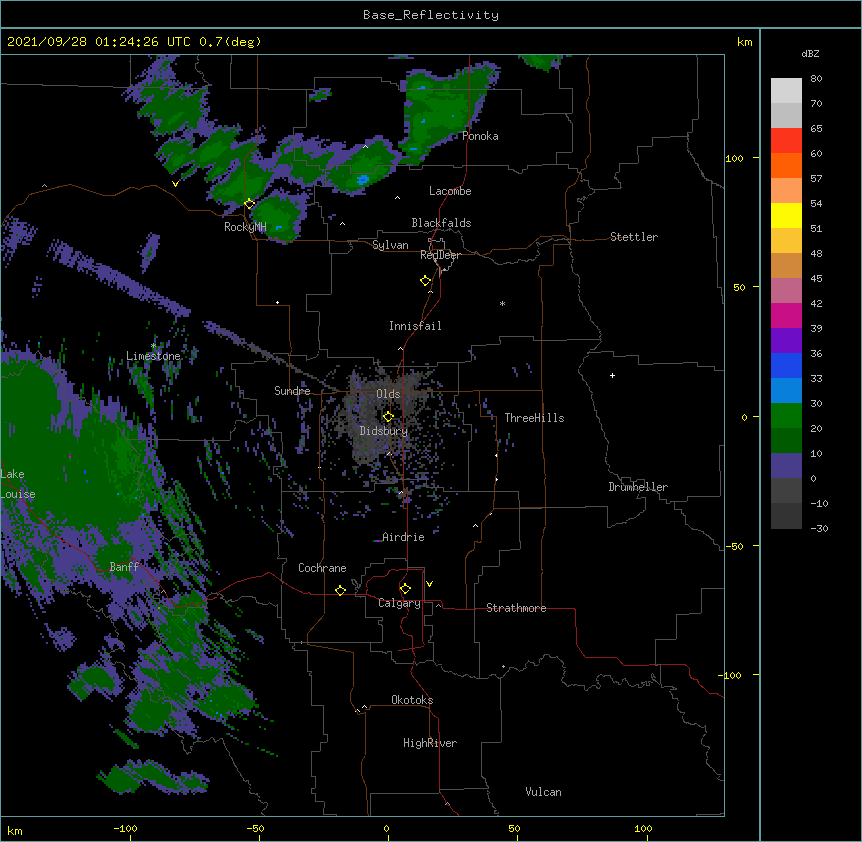Click the yellow radar-site marker near Olds
The width and height of the screenshot is (862, 842).
[x=388, y=416]
